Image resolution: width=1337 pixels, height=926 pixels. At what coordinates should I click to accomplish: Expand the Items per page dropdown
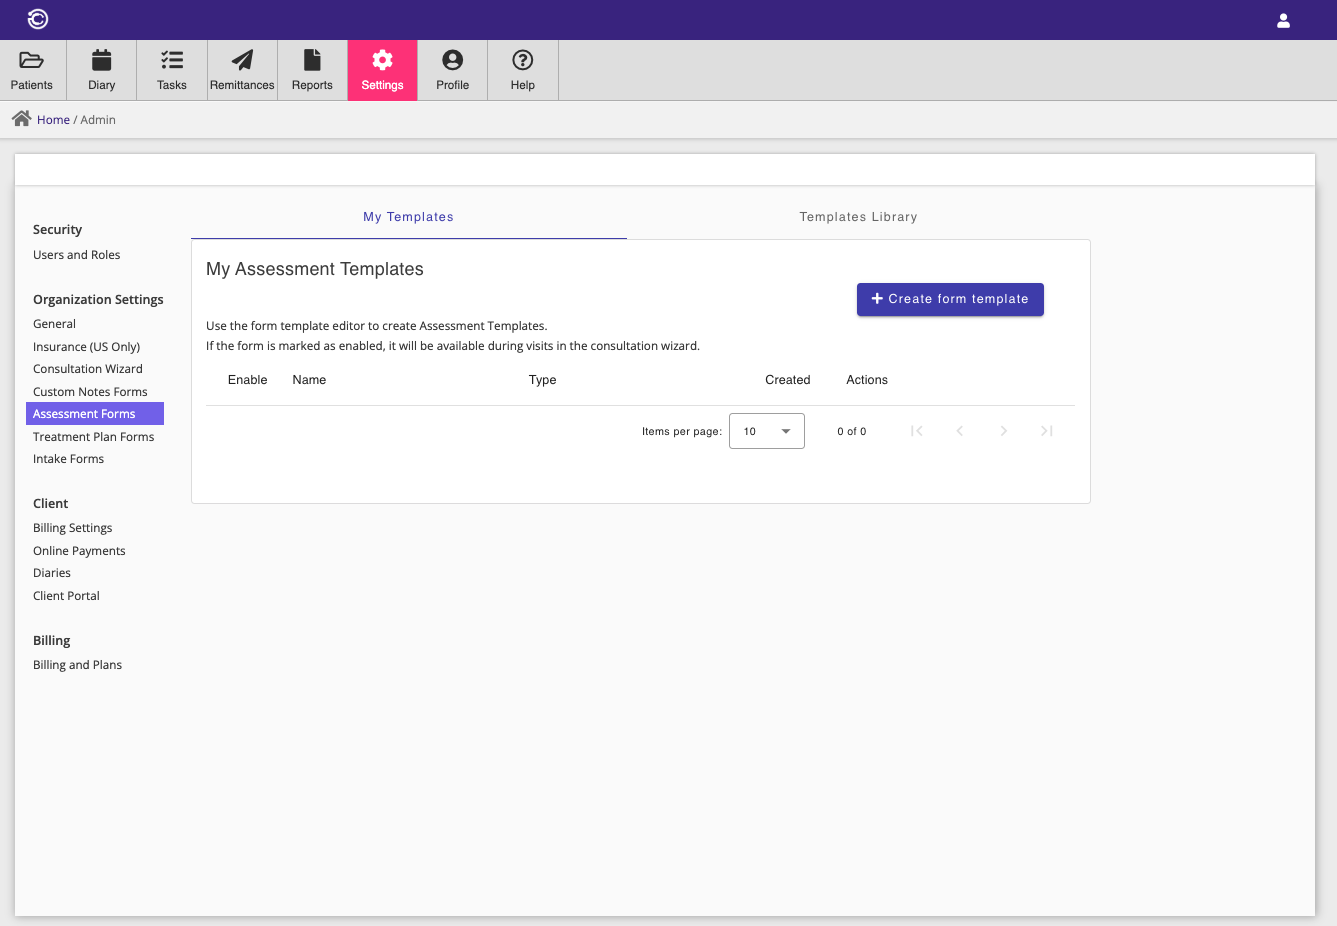767,431
